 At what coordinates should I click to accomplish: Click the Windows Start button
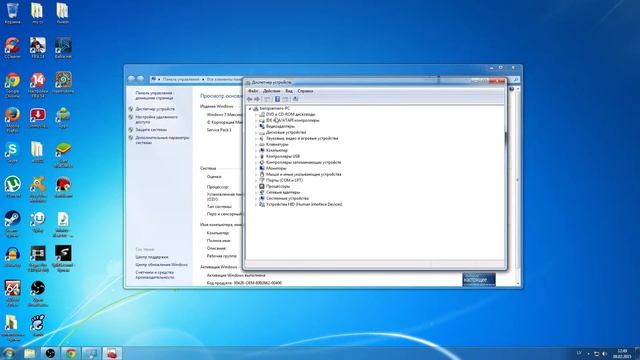pyautogui.click(x=9, y=353)
